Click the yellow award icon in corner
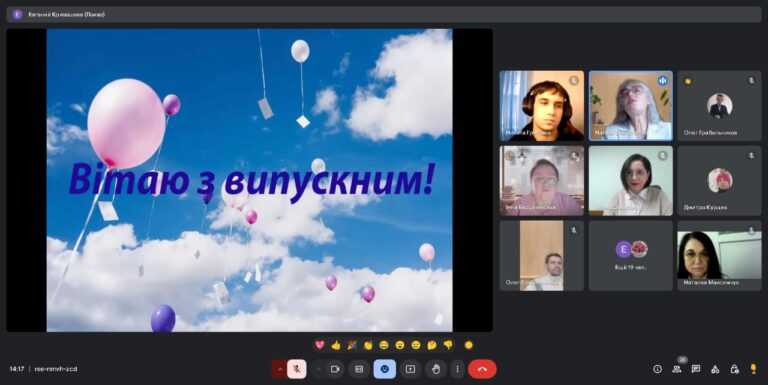Viewport: 768px width, 385px height. coord(753,369)
